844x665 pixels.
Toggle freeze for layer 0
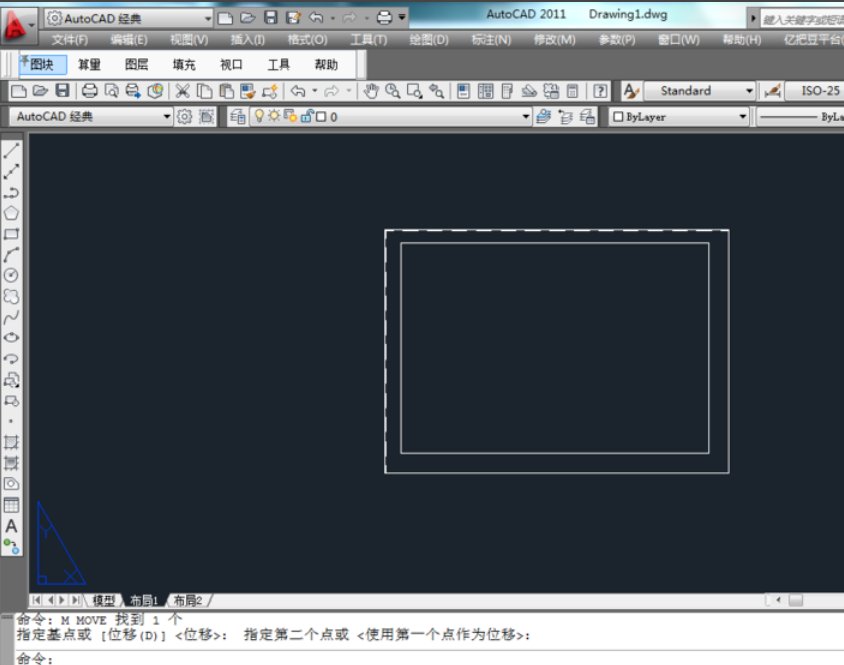pos(274,117)
